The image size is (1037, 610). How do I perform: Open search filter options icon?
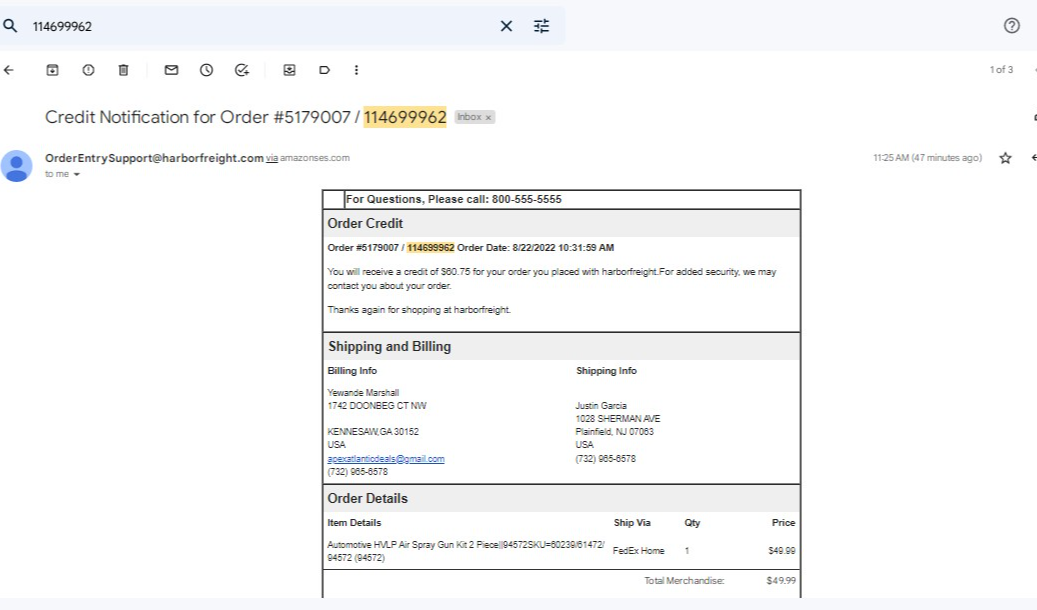541,26
